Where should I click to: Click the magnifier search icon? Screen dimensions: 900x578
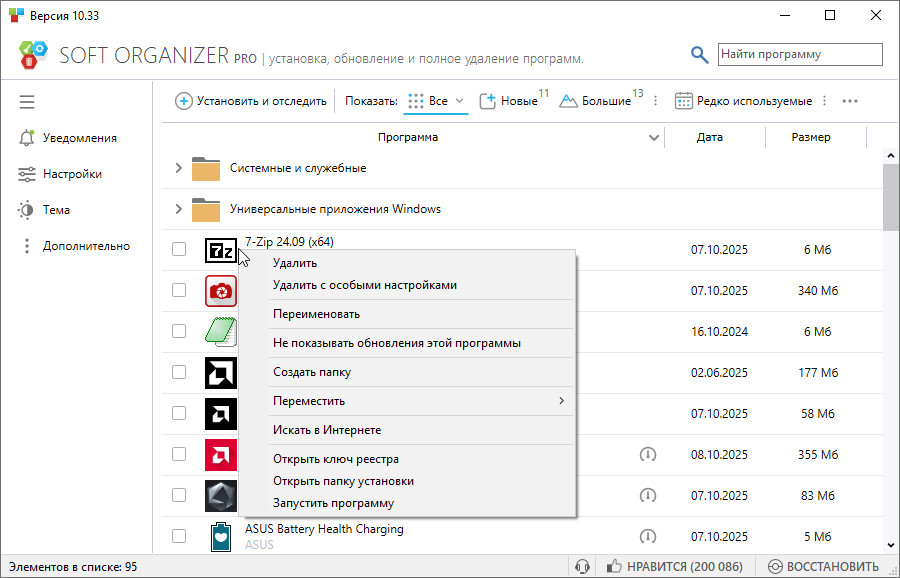click(700, 55)
